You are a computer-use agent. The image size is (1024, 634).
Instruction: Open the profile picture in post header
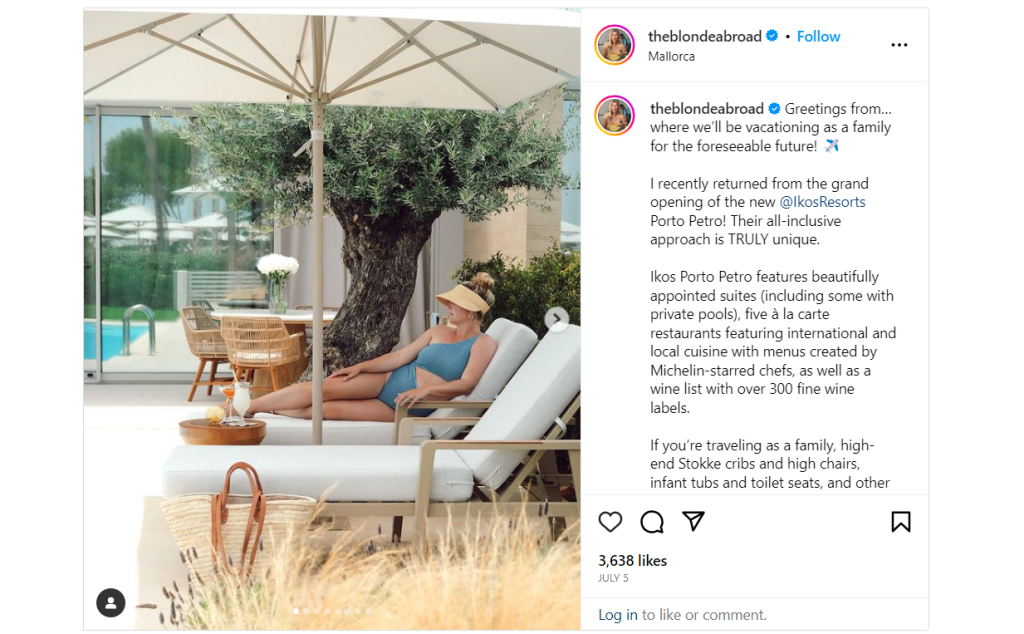click(x=615, y=45)
